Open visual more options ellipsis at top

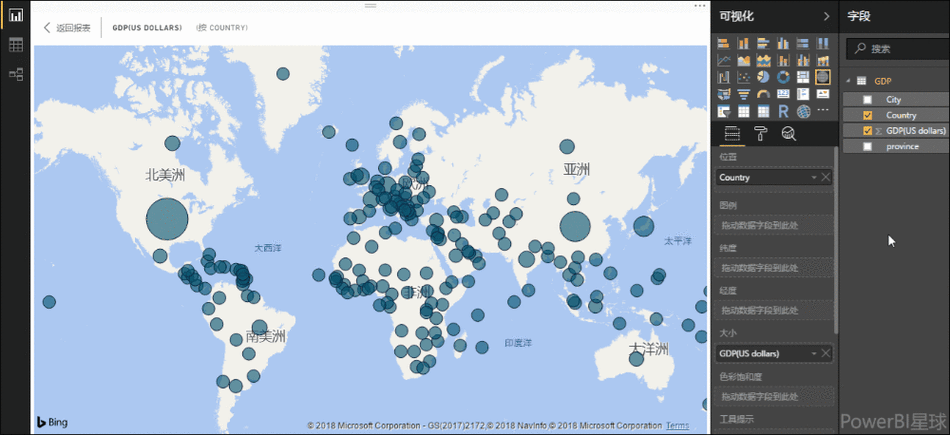[700, 5]
